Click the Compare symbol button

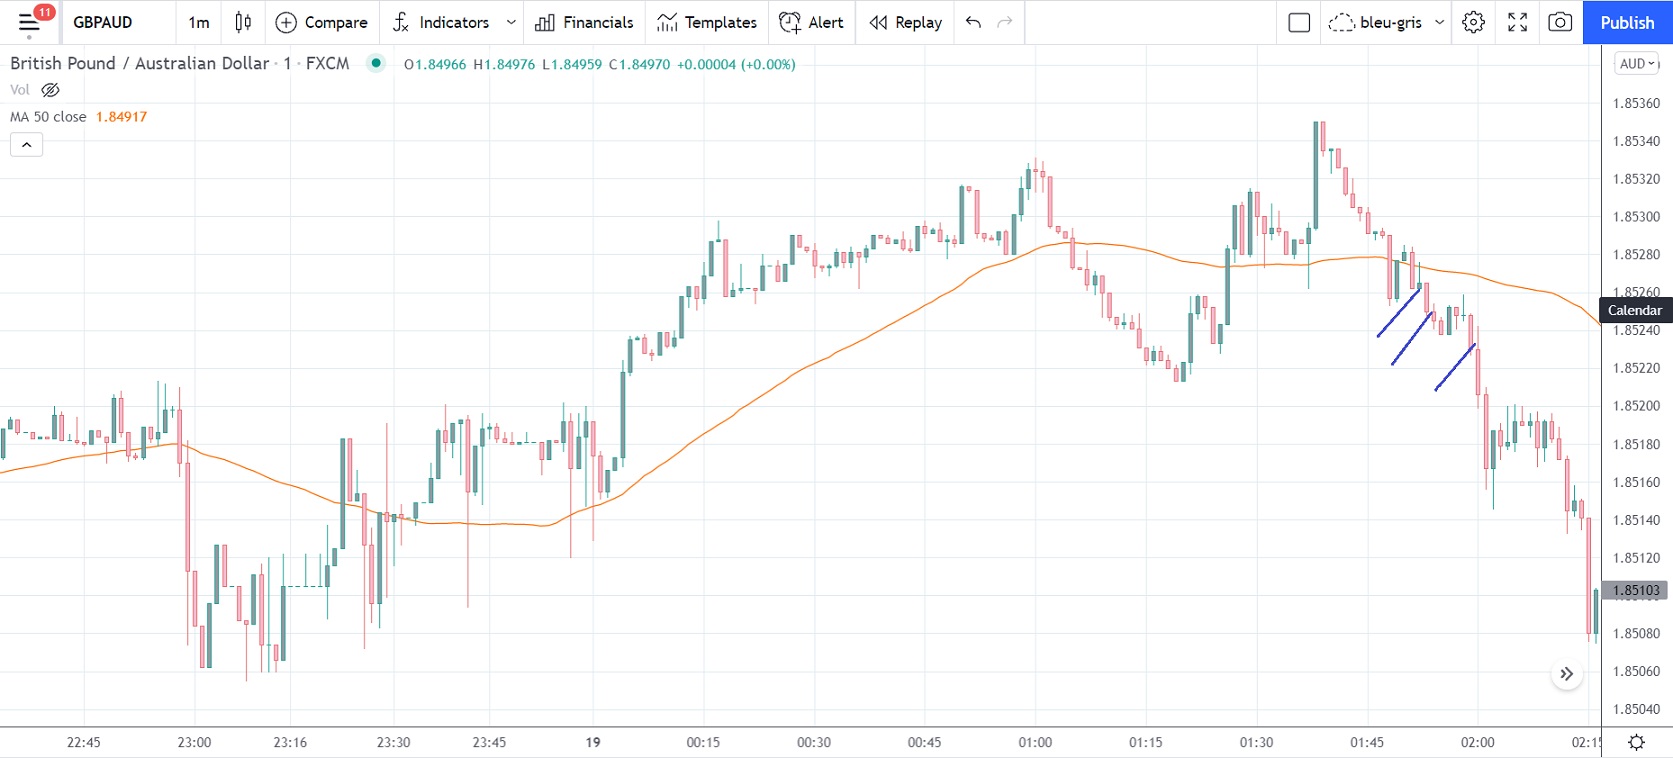point(321,22)
